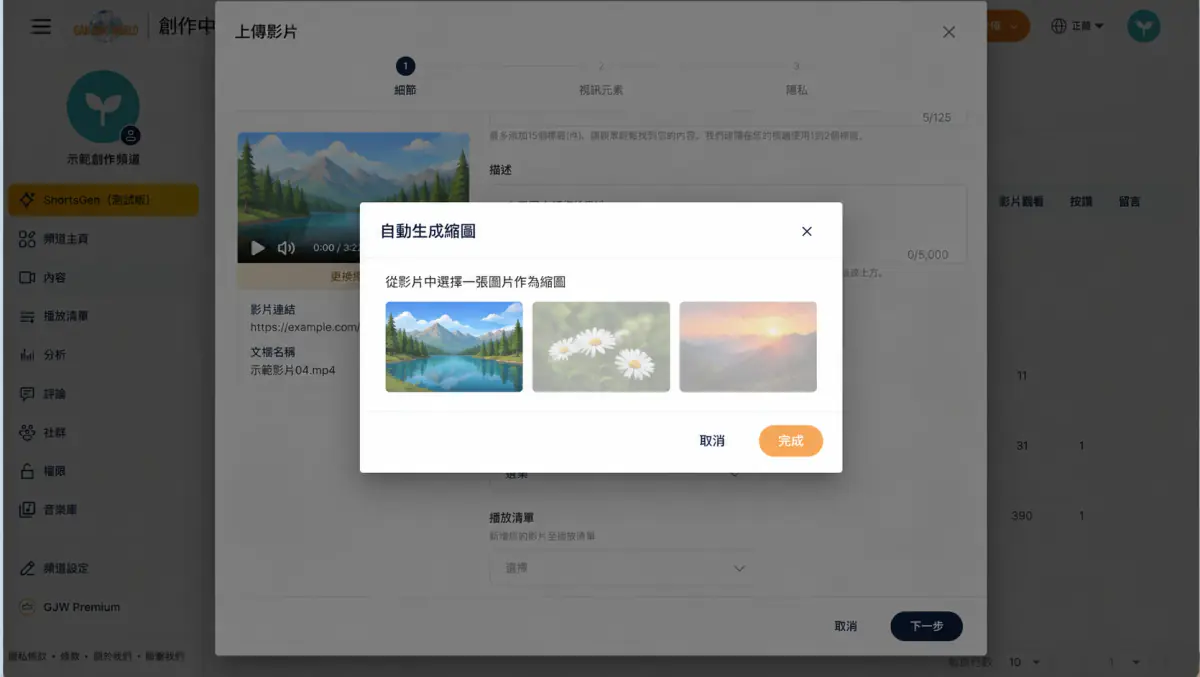Click the 評論 speech bubble icon
This screenshot has height=677, width=1200.
click(x=28, y=394)
